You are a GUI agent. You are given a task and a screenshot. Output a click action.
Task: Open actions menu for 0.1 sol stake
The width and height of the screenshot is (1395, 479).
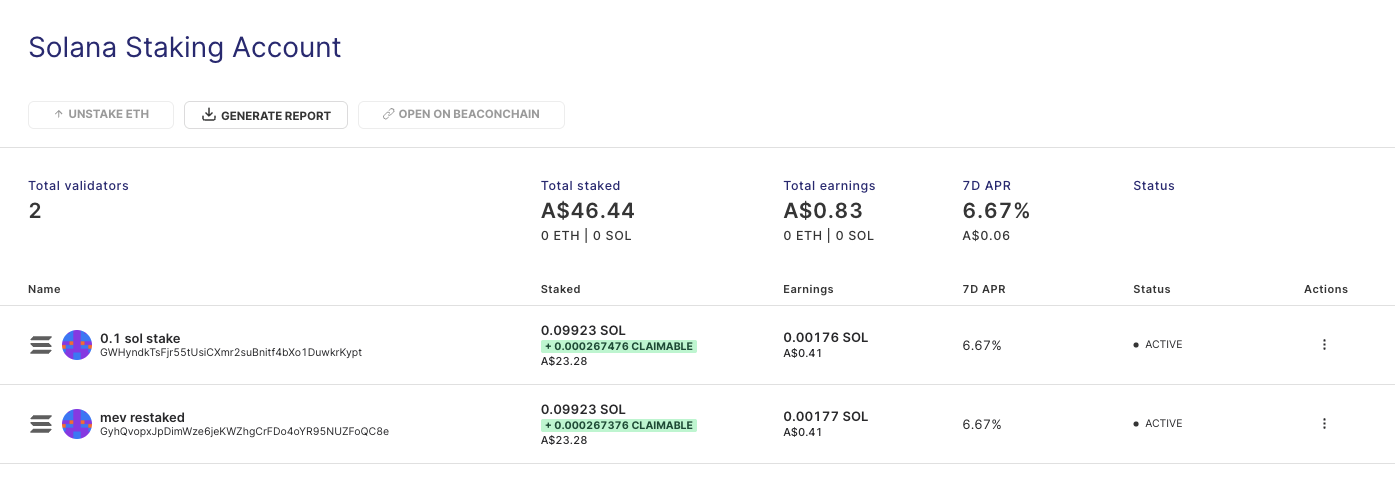[x=1324, y=345]
